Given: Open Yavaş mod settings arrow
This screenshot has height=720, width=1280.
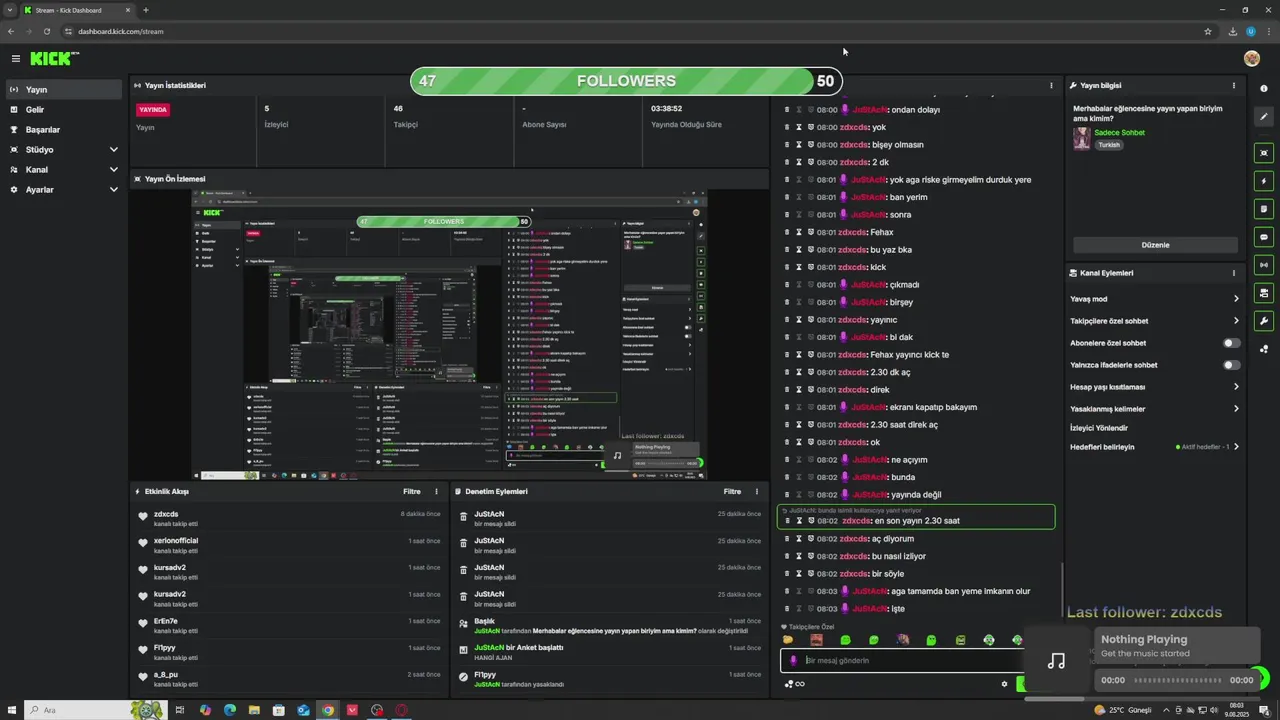Looking at the screenshot, I should pyautogui.click(x=1236, y=299).
